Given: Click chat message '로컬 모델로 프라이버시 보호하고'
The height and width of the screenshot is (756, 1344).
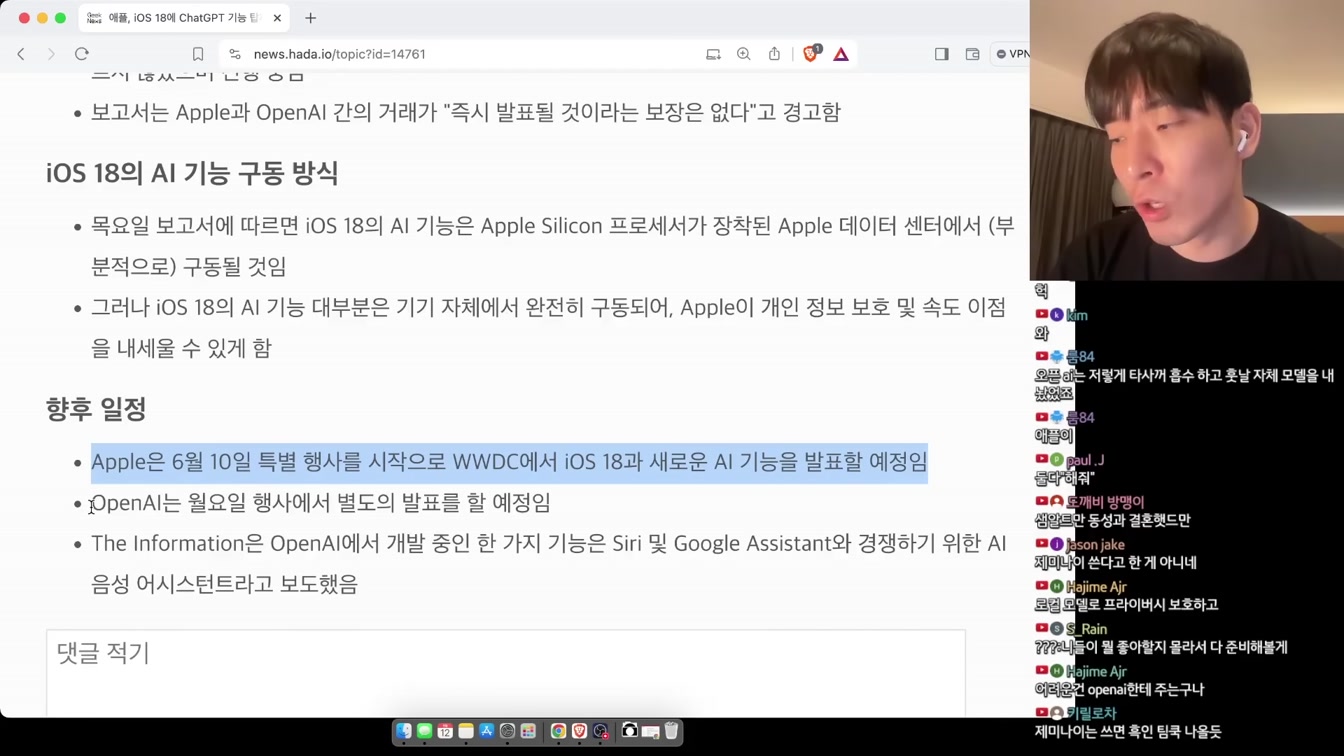Looking at the screenshot, I should (1126, 605).
